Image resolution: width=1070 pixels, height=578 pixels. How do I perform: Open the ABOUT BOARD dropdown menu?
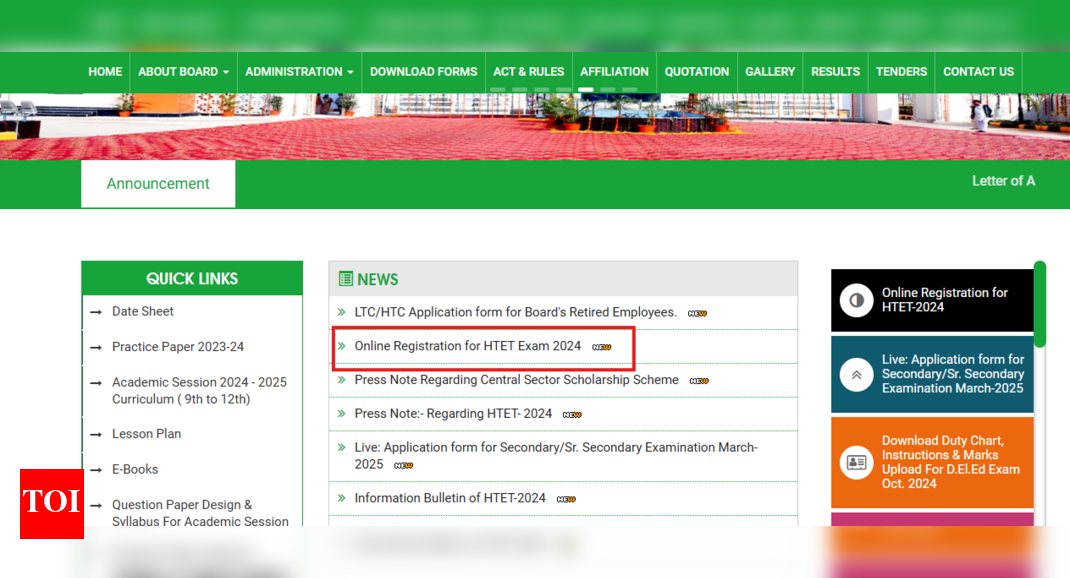click(182, 71)
